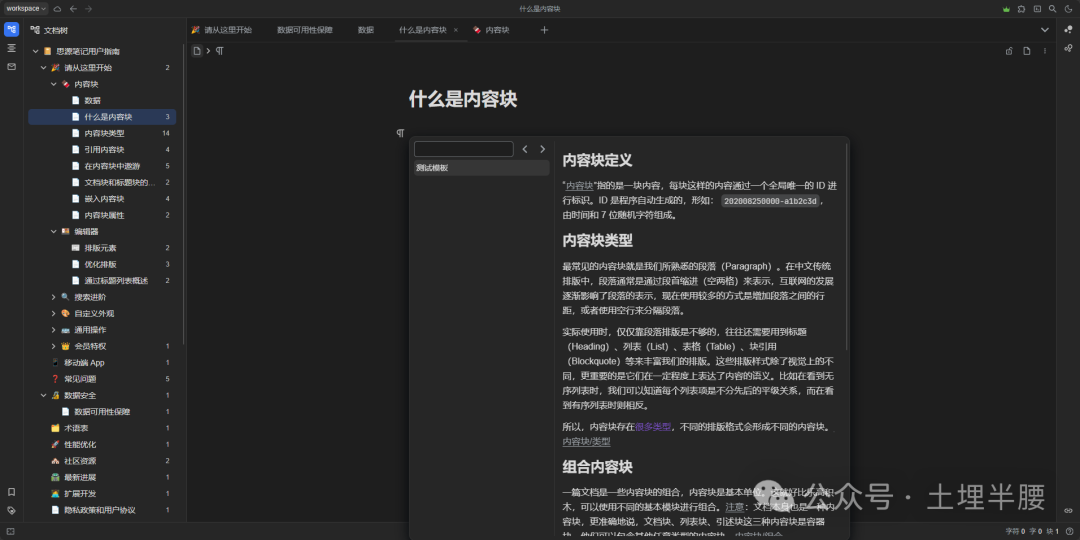Toggle the editor lock icon
The height and width of the screenshot is (540, 1080).
1009,51
